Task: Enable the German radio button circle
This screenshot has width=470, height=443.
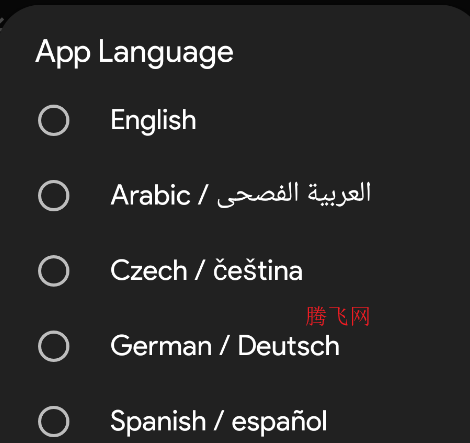Action: coord(53,346)
